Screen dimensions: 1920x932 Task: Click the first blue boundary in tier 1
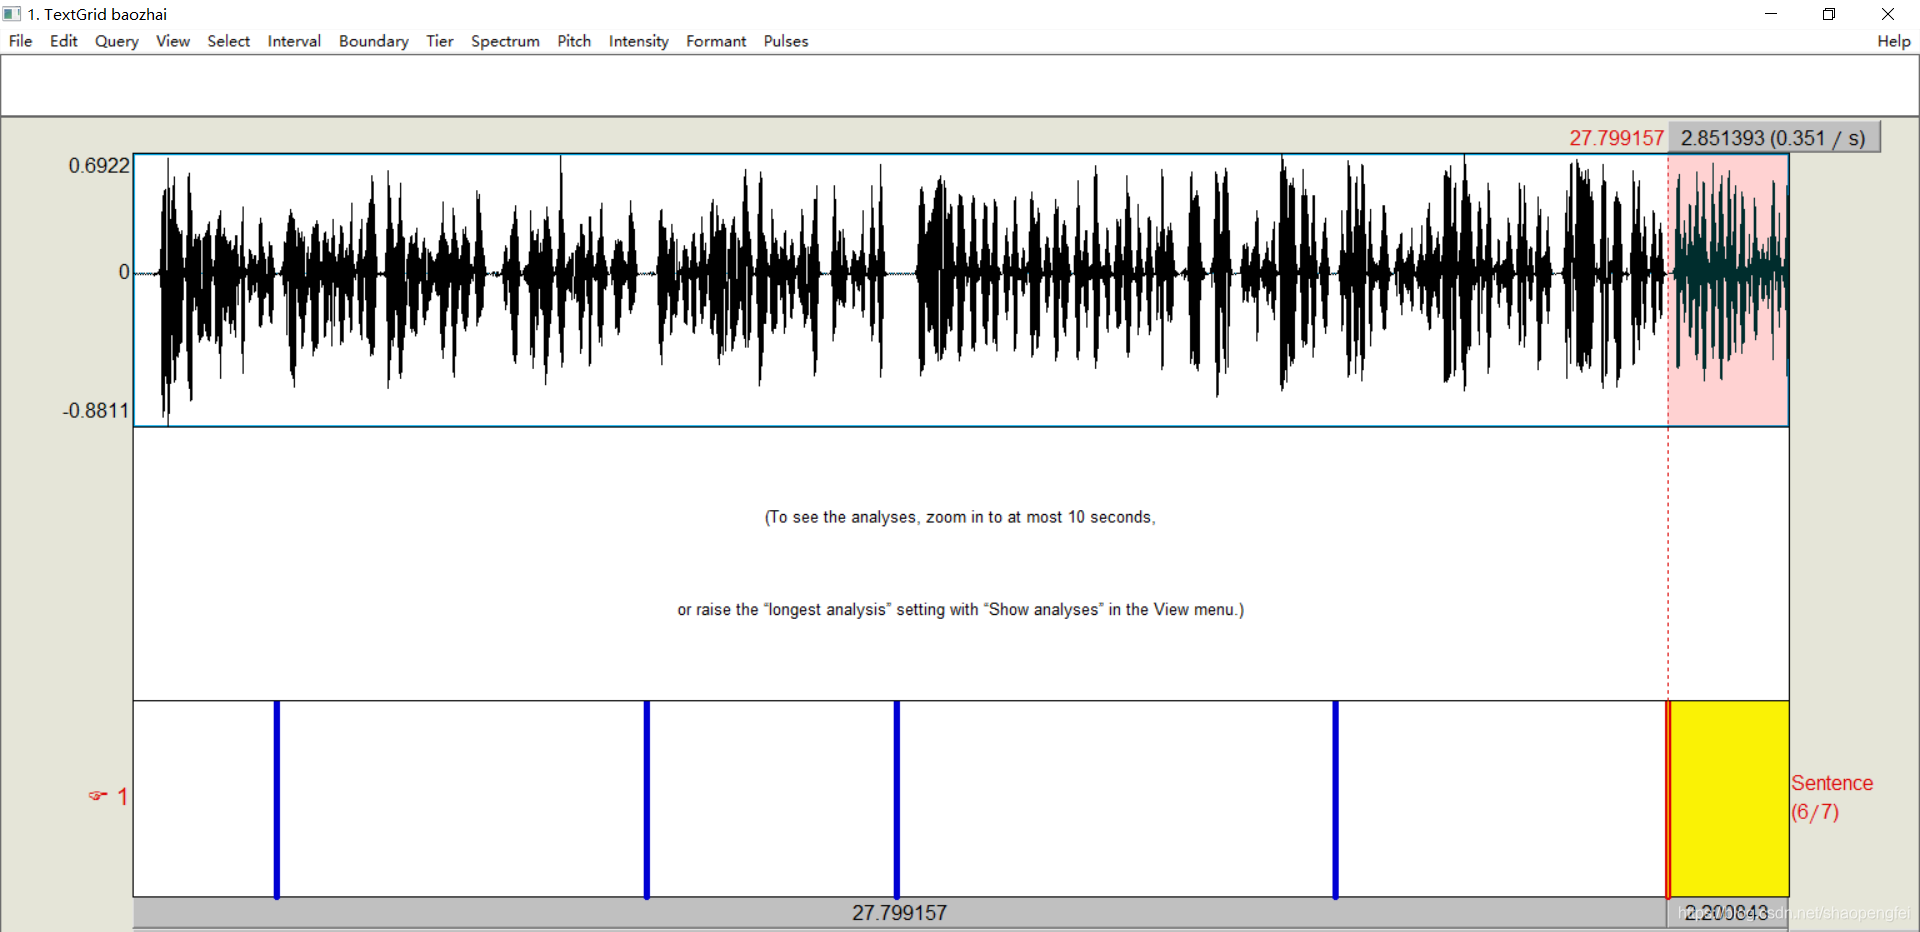tap(277, 798)
